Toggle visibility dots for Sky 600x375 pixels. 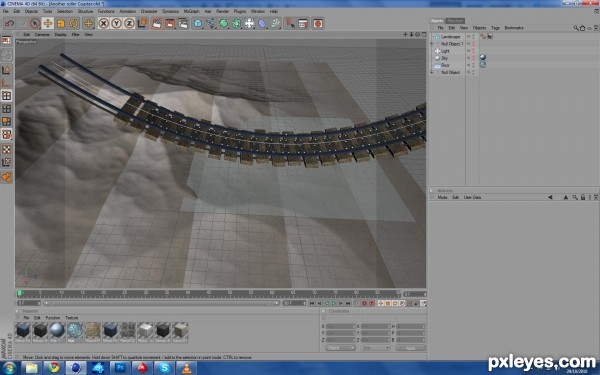point(473,58)
